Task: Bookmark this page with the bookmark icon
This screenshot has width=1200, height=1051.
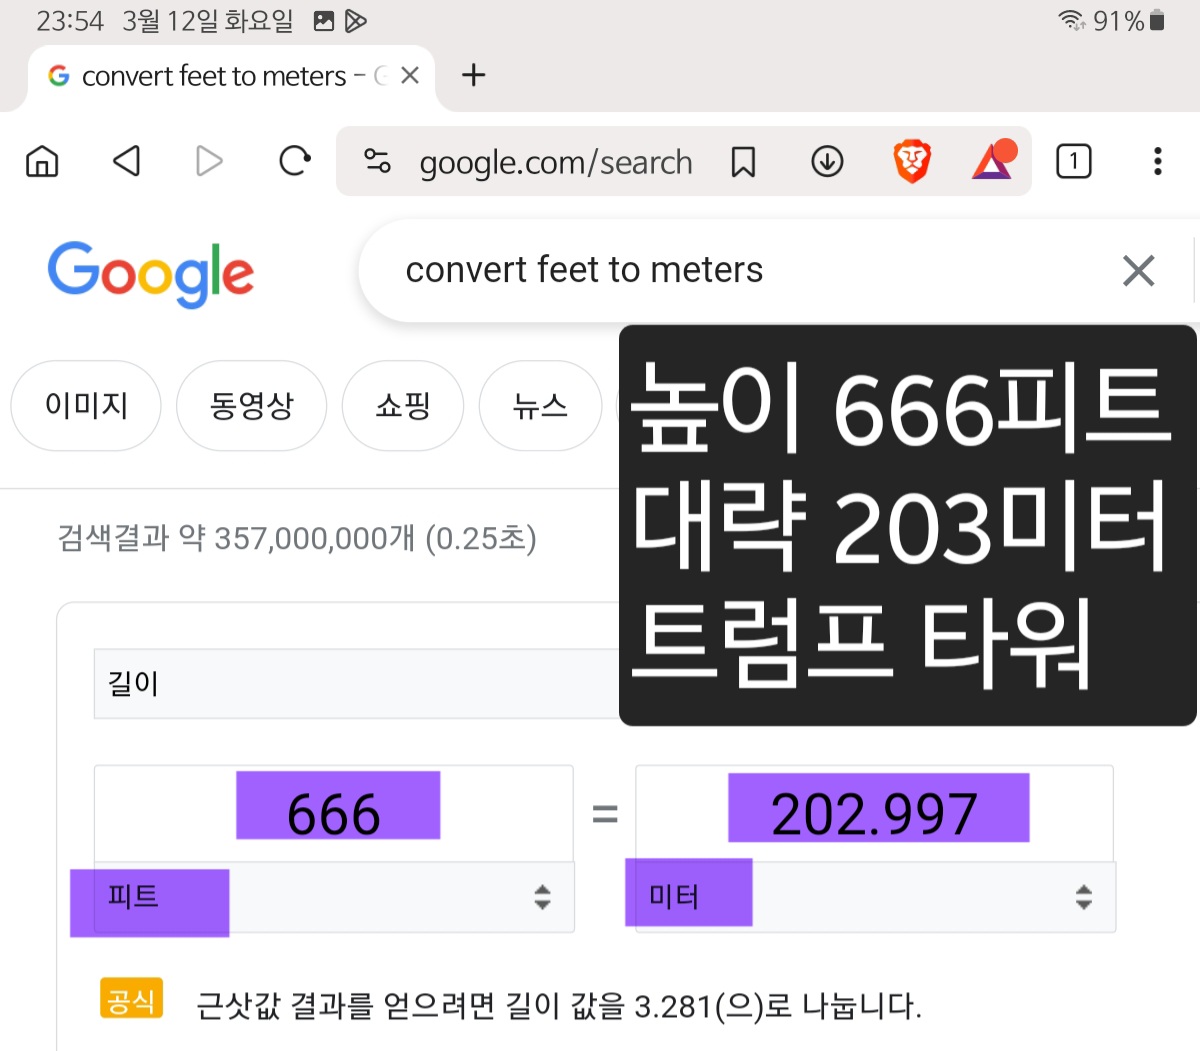Action: click(743, 161)
